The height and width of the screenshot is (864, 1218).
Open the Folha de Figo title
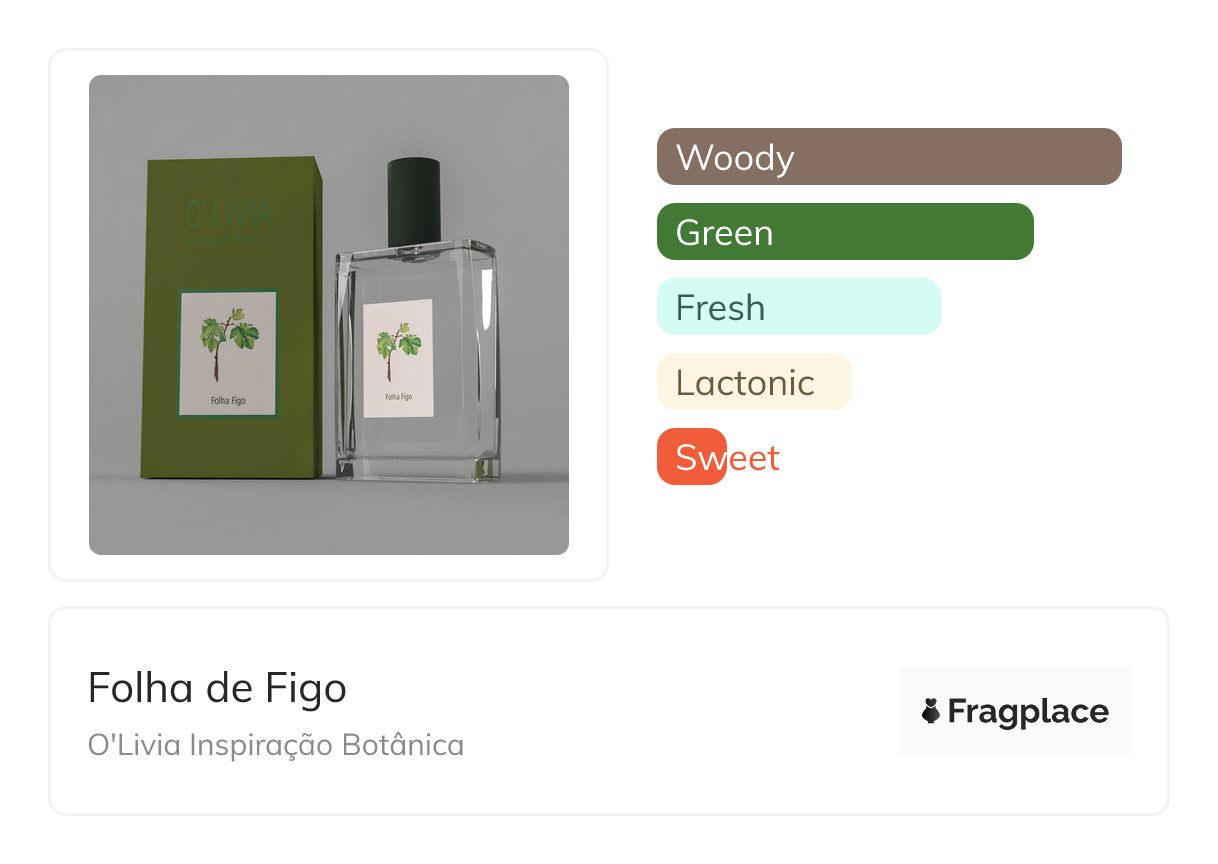217,688
